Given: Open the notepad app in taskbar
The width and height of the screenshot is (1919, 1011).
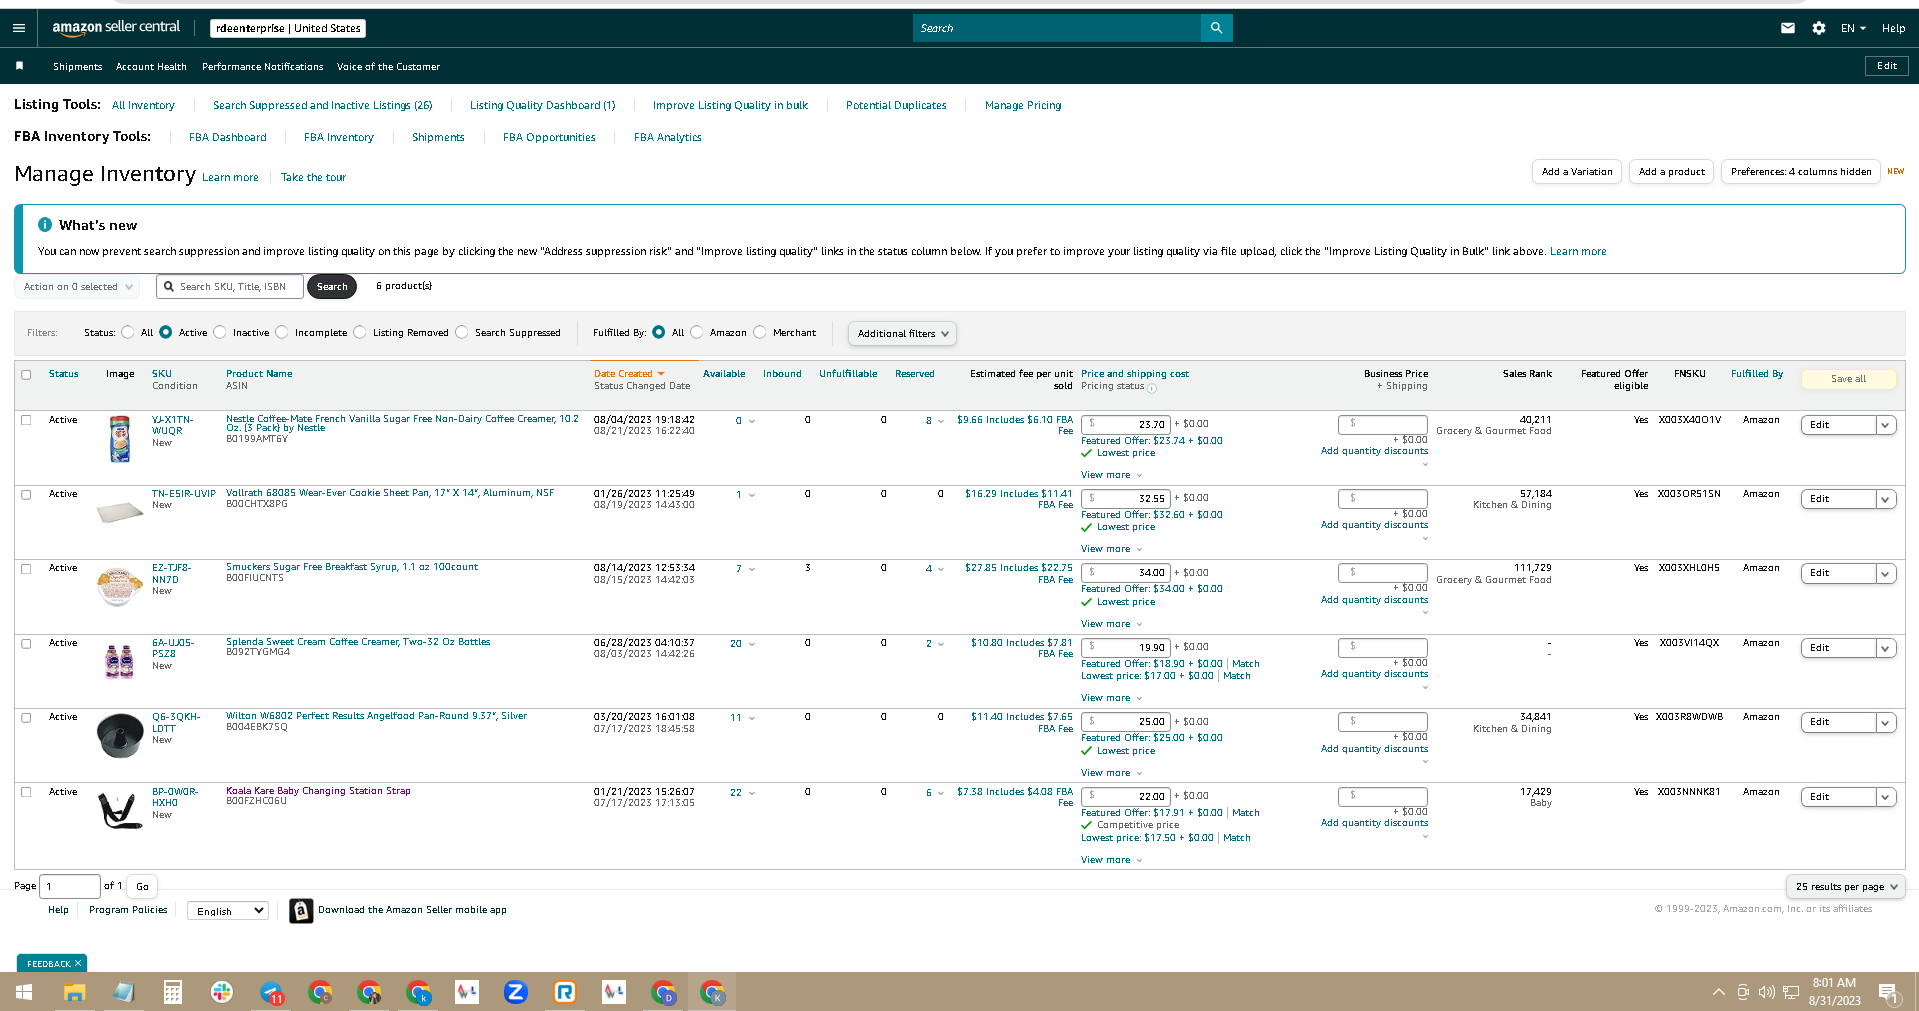Looking at the screenshot, I should tap(124, 992).
